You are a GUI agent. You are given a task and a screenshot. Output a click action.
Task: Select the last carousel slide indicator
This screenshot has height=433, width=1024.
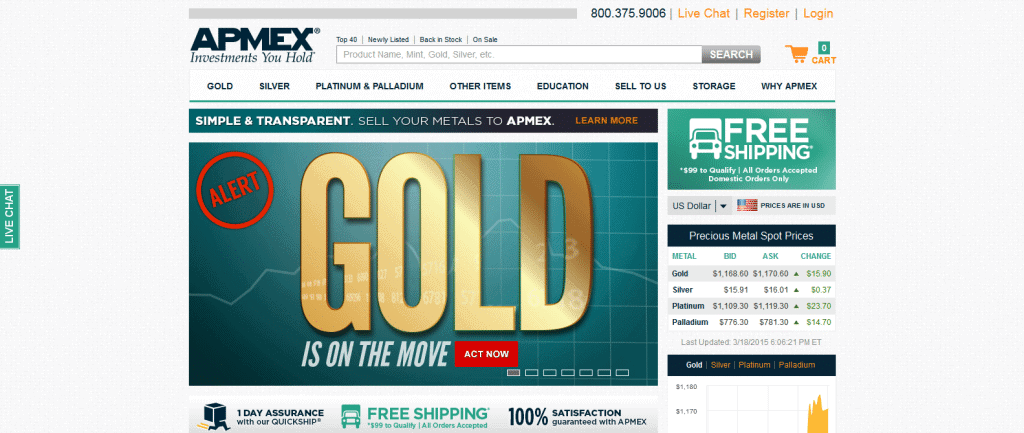[x=622, y=372]
